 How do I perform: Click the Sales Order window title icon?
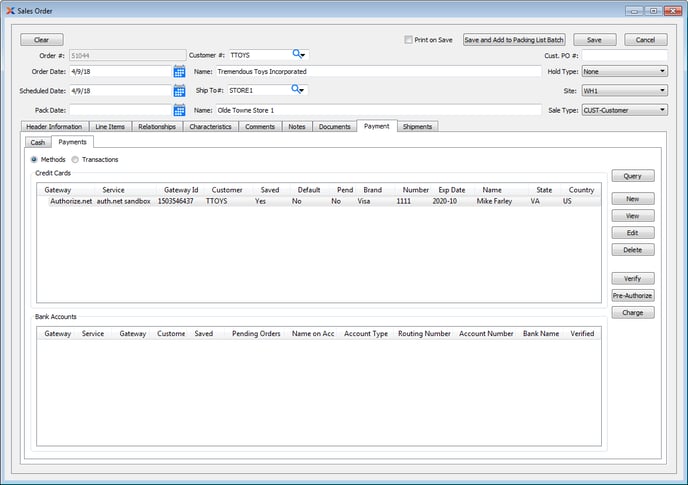10,10
